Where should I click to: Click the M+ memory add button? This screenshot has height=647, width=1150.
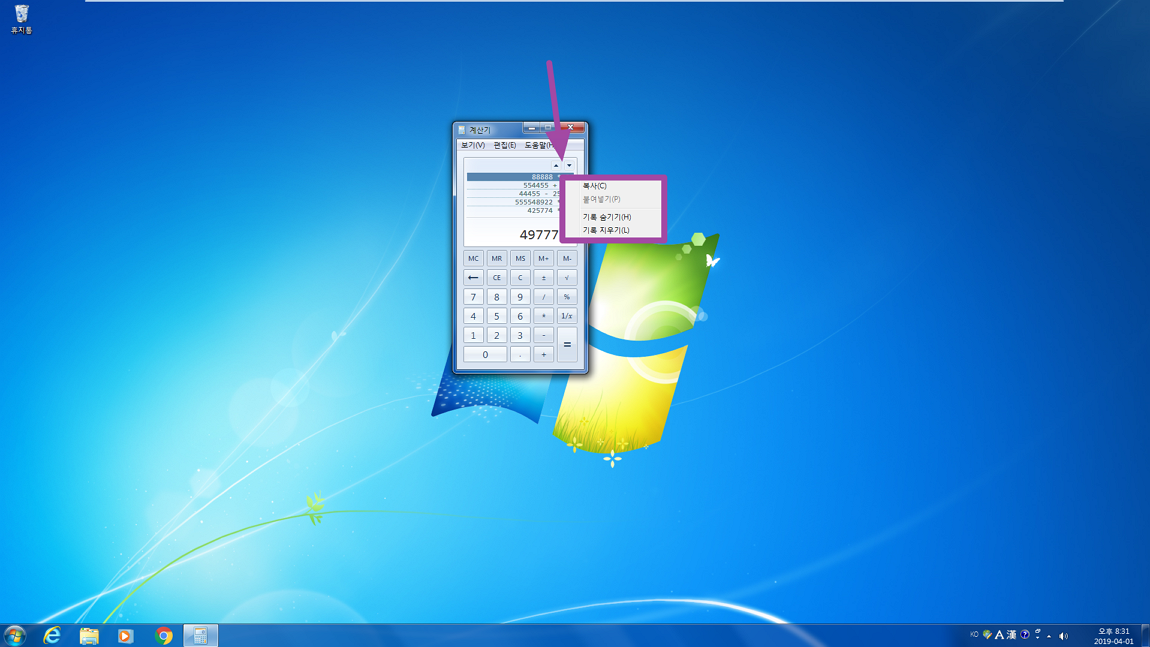543,259
